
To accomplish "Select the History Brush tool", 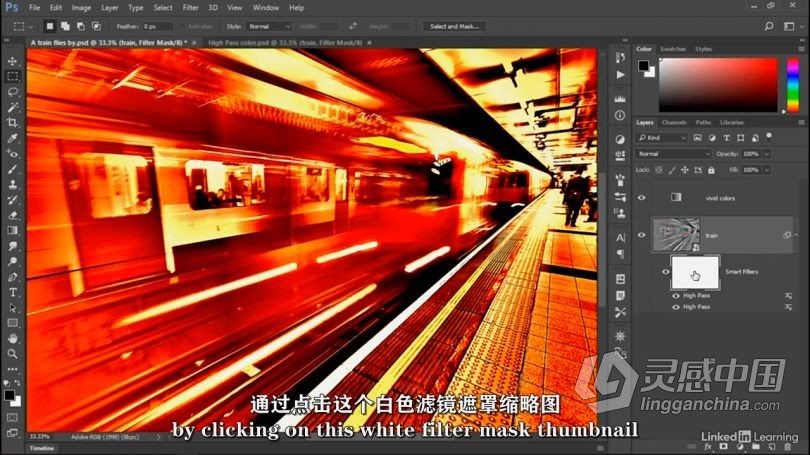I will click(12, 200).
